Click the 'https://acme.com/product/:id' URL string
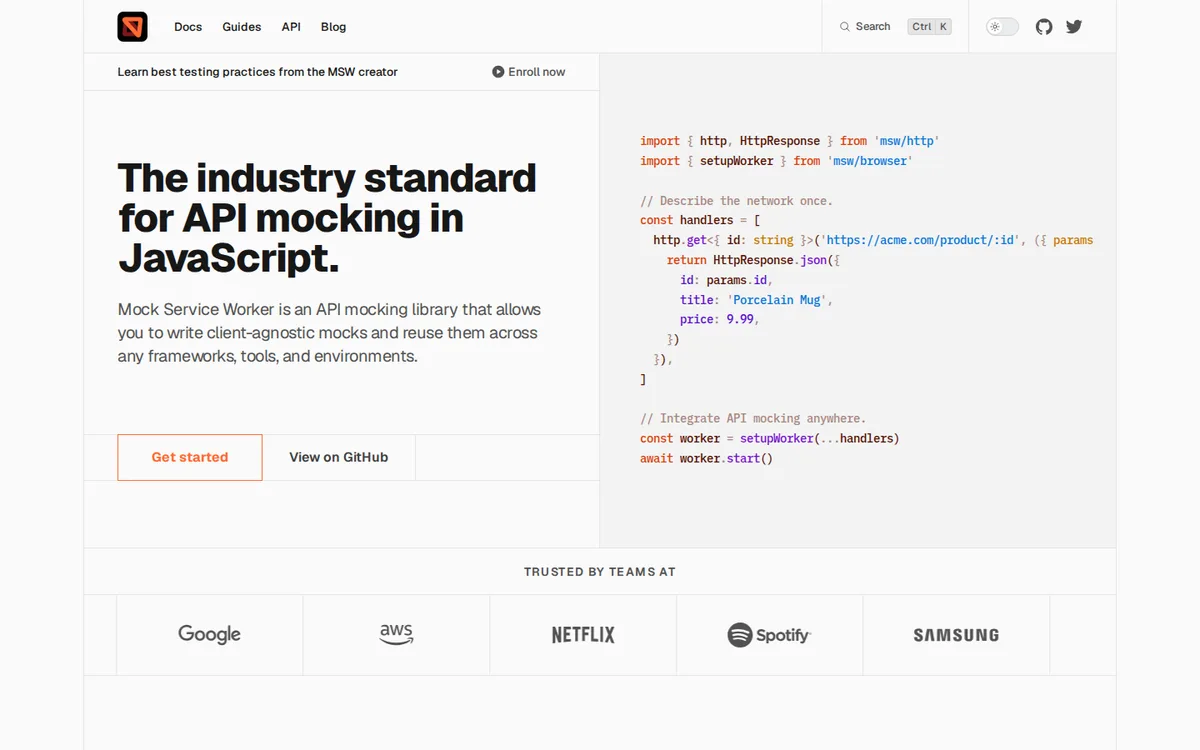The width and height of the screenshot is (1200, 750). coord(918,240)
